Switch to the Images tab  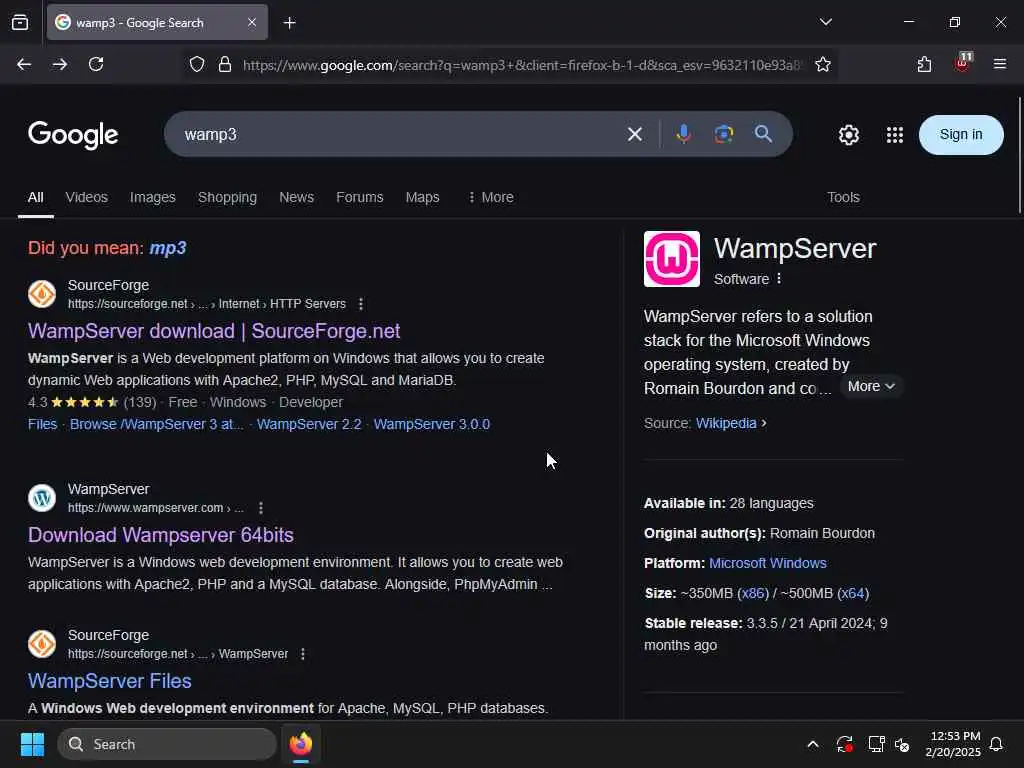click(x=153, y=197)
